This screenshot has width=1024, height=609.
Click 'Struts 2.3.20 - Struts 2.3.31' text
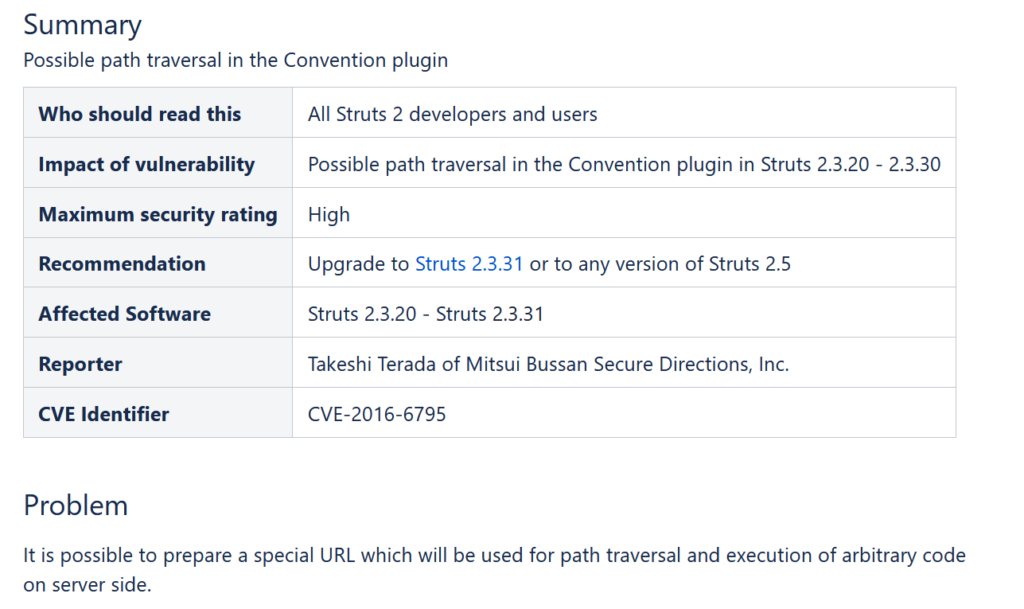click(x=425, y=314)
